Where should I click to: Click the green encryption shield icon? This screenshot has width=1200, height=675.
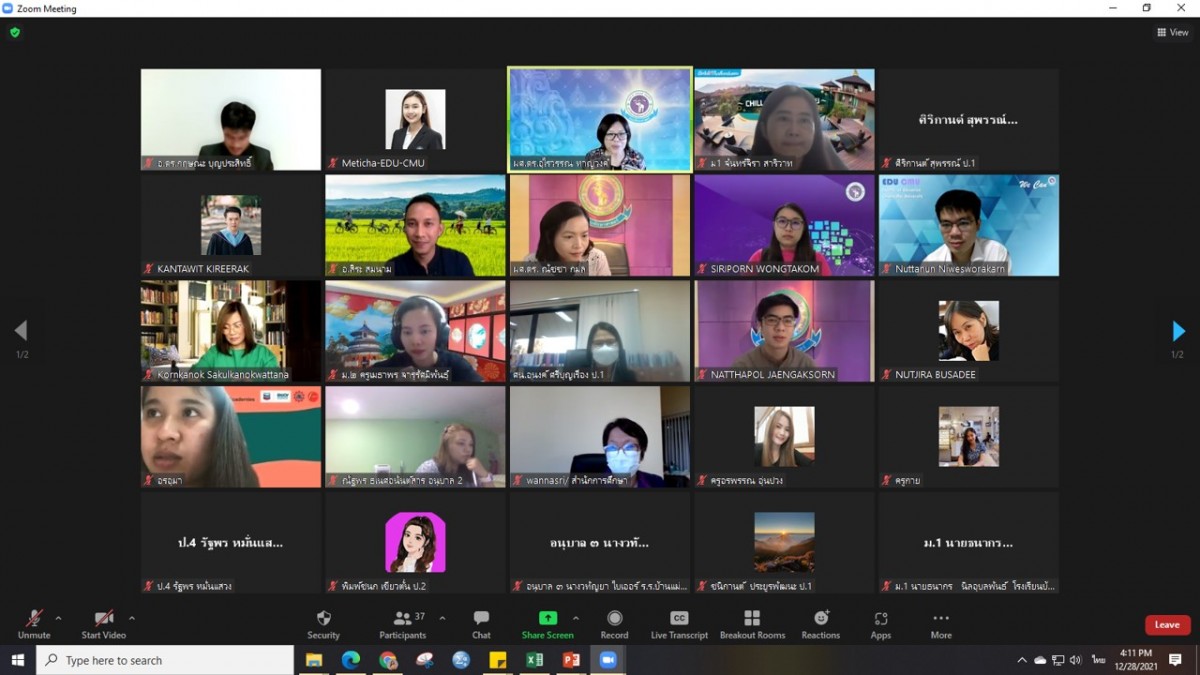pos(15,32)
